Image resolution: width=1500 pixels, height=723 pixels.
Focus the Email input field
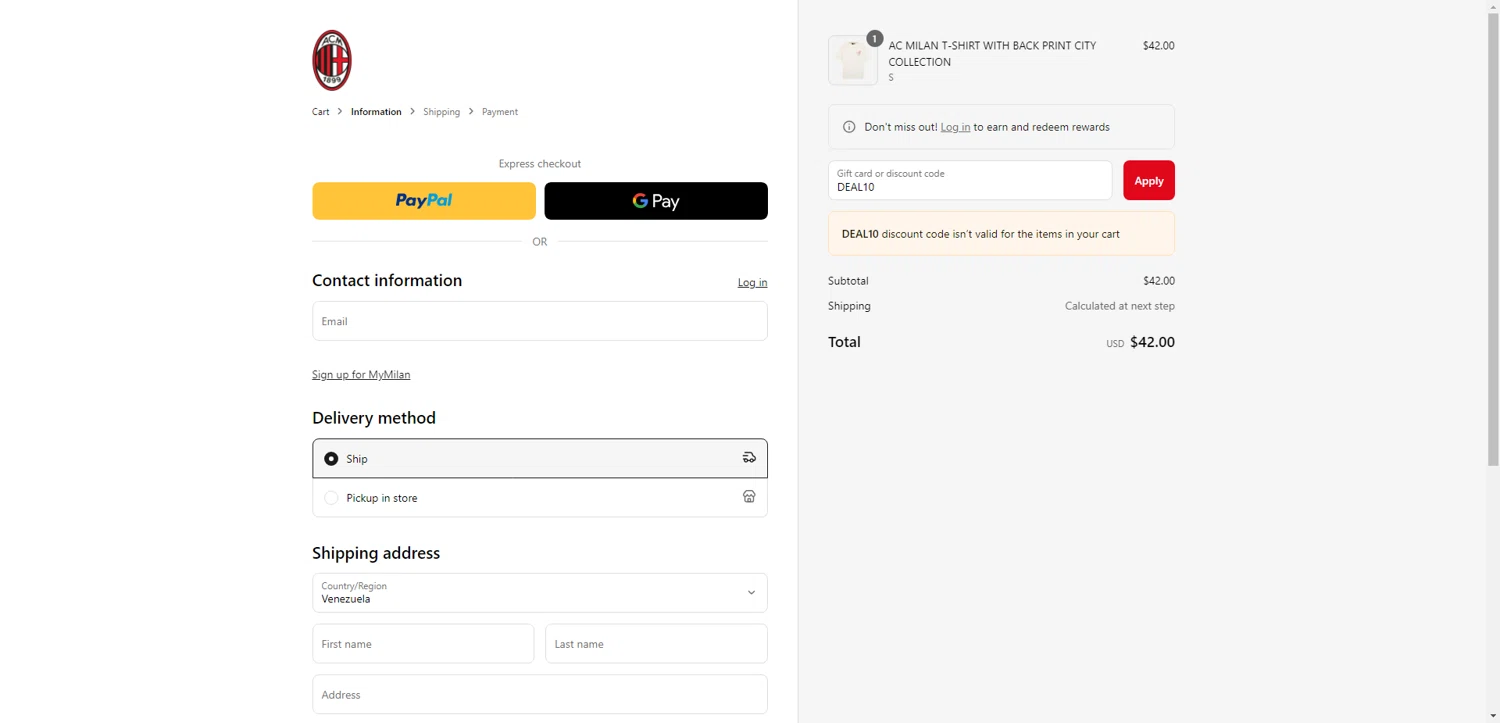click(540, 321)
